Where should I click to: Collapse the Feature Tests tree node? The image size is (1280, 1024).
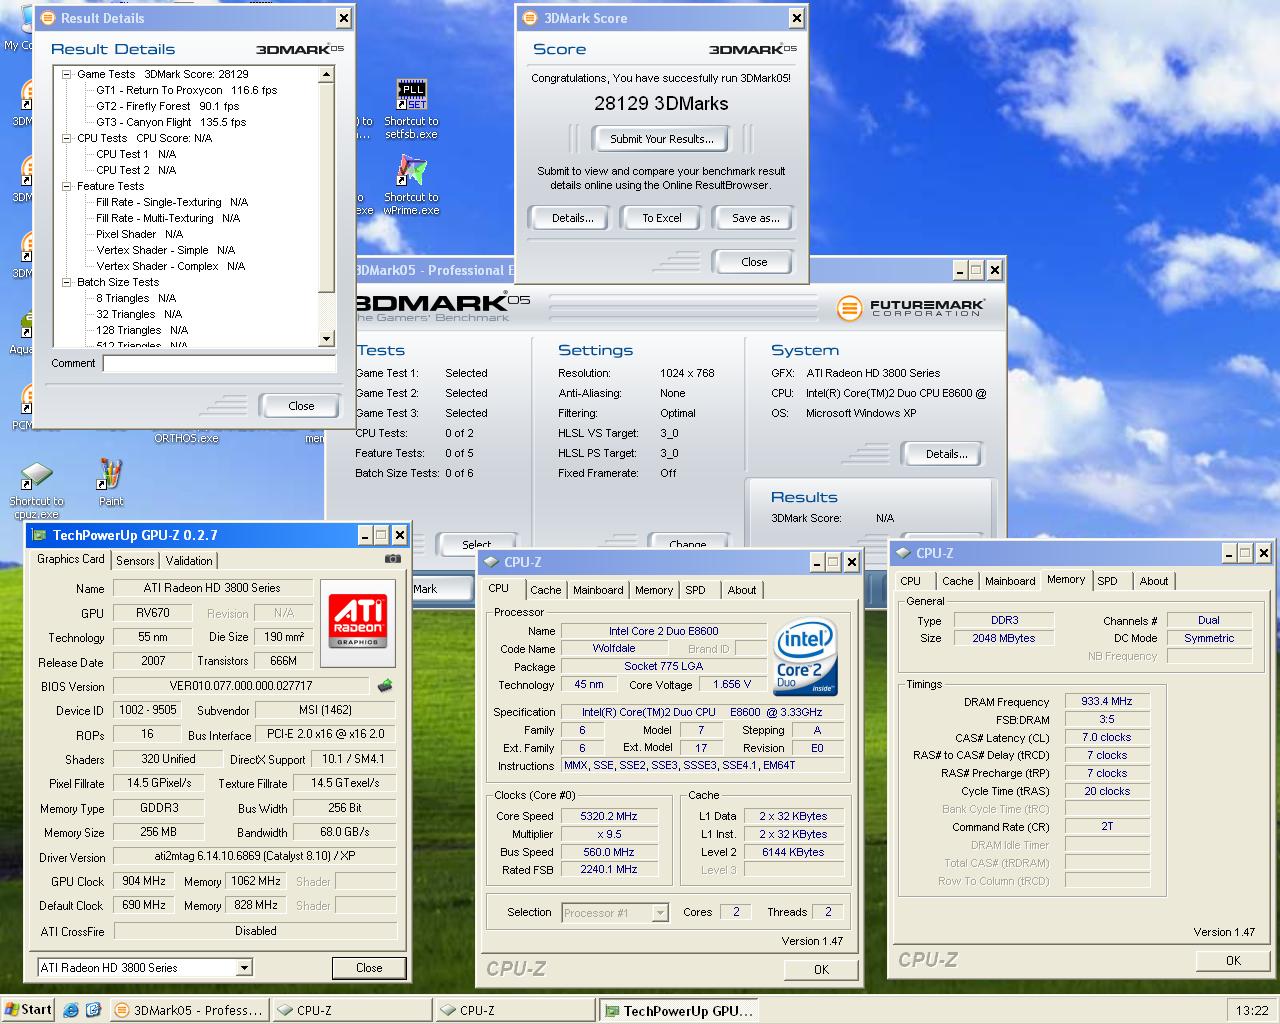[67, 186]
